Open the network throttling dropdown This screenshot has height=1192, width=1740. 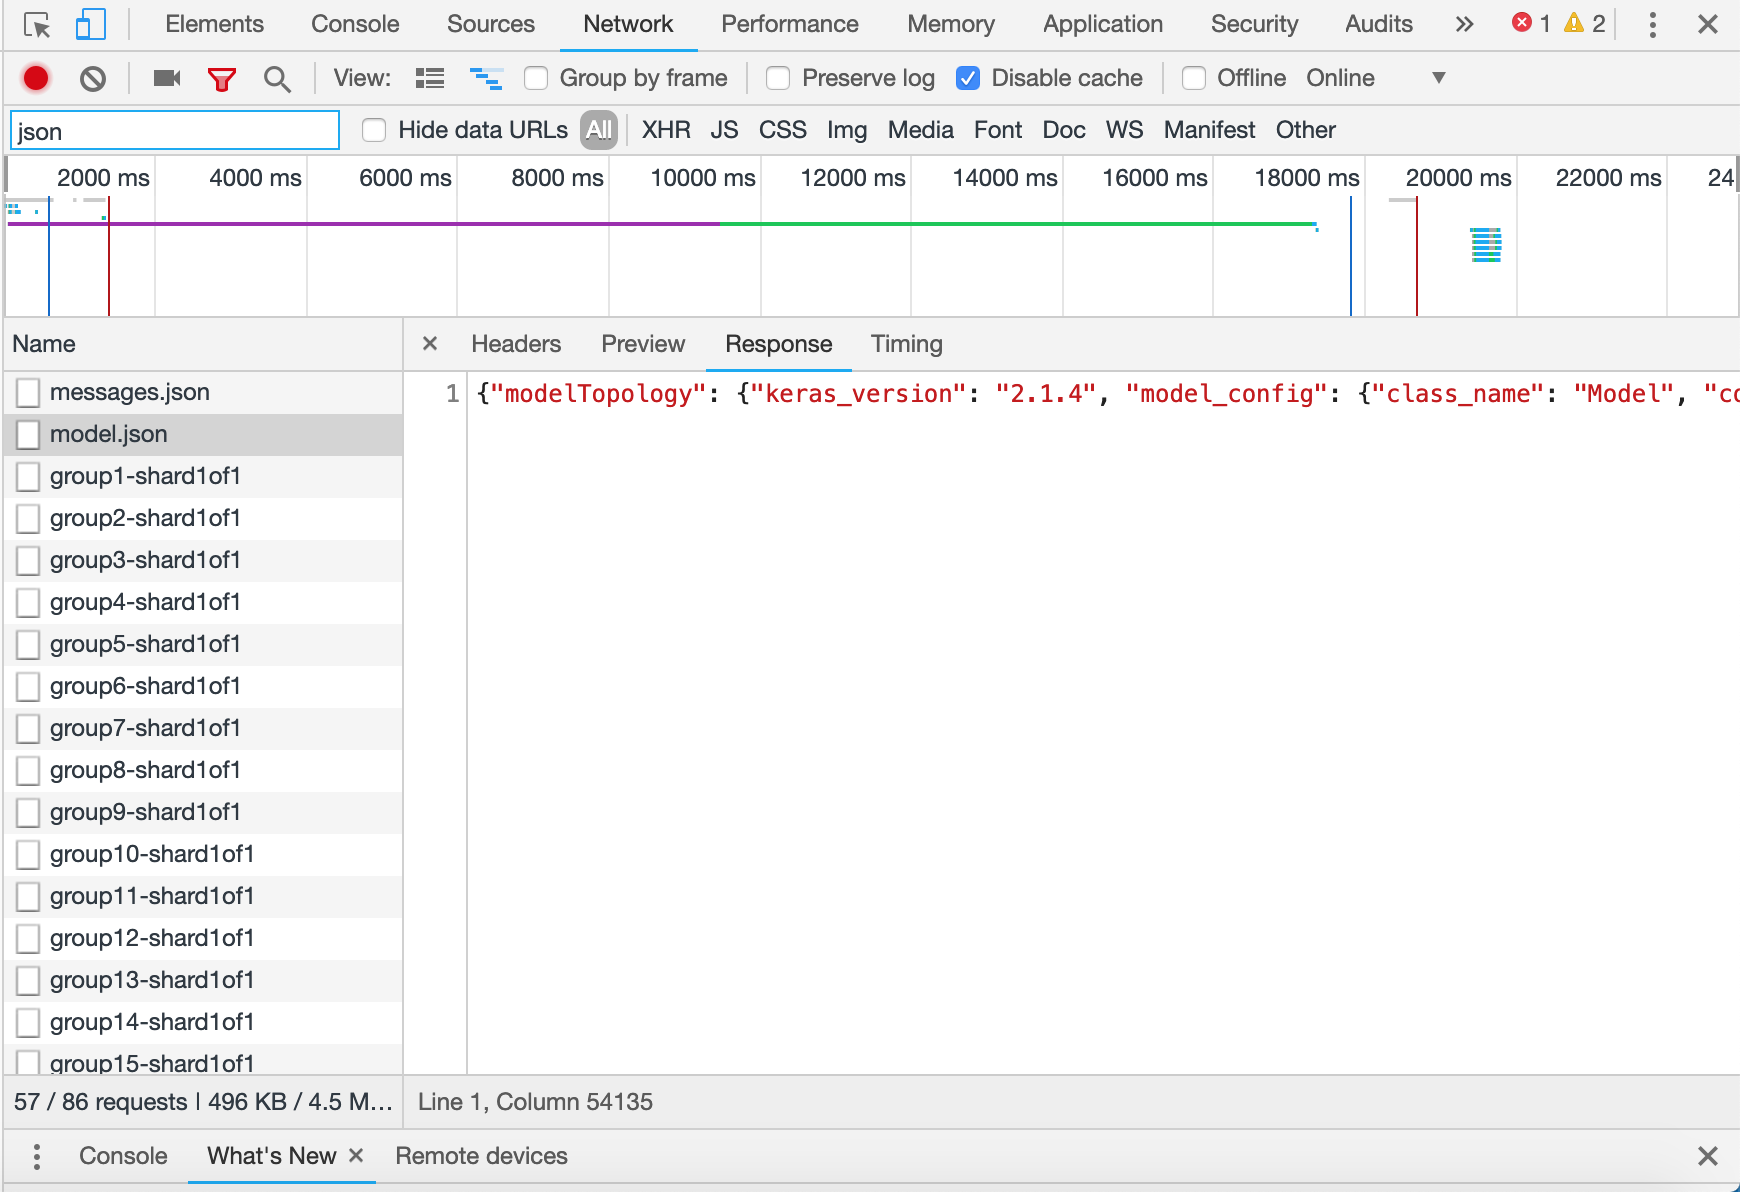pos(1438,78)
